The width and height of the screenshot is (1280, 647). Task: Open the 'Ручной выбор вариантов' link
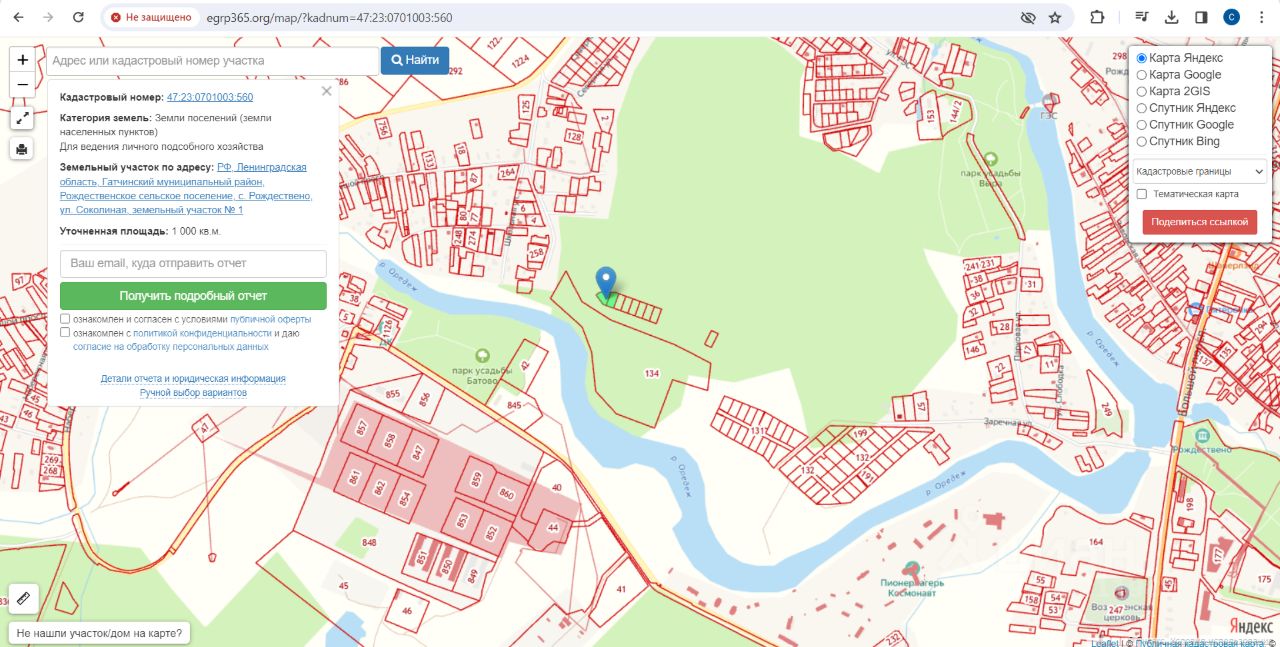pos(193,393)
